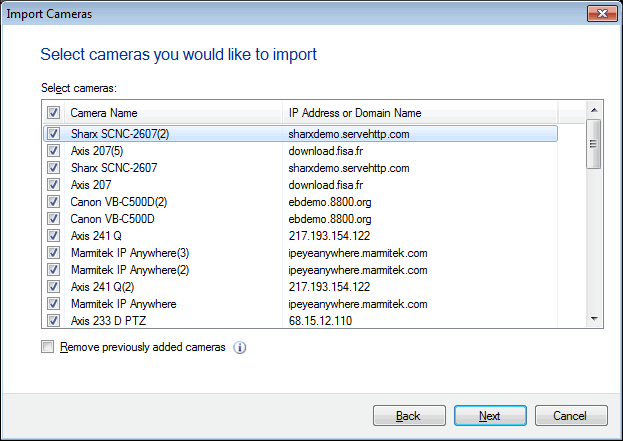Screen dimensions: 623x441
Task: Sort by the Camera Name column header
Action: pos(172,113)
